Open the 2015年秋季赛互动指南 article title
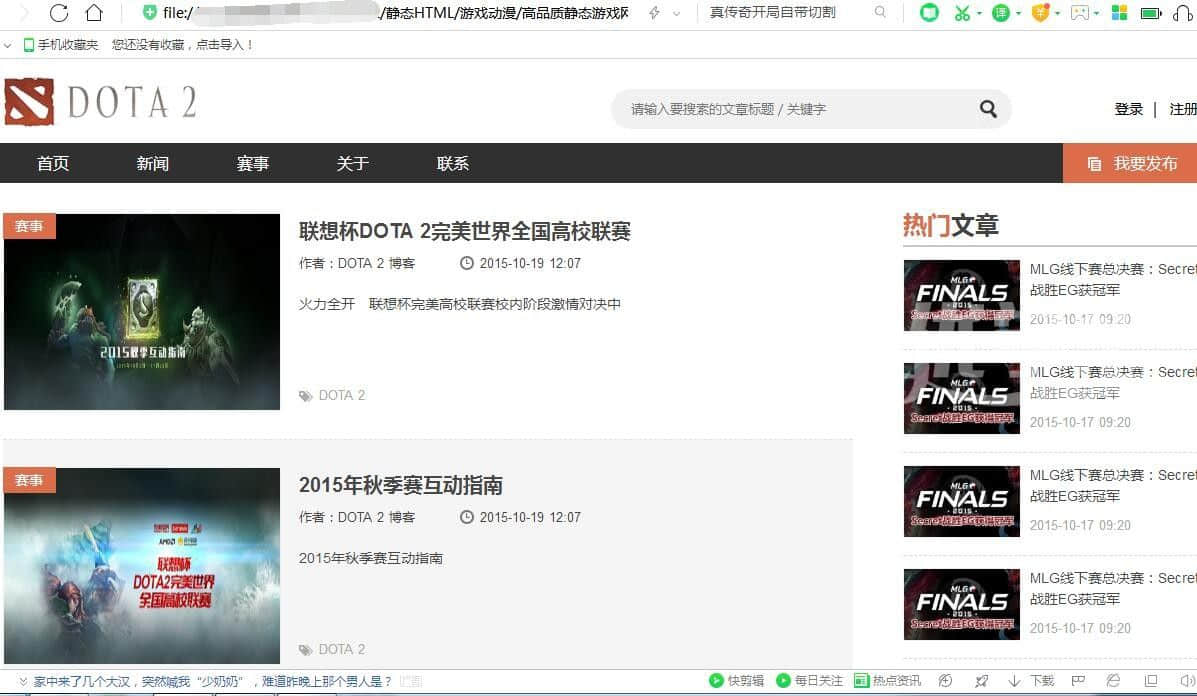Viewport: 1197px width, 696px height. tap(400, 485)
